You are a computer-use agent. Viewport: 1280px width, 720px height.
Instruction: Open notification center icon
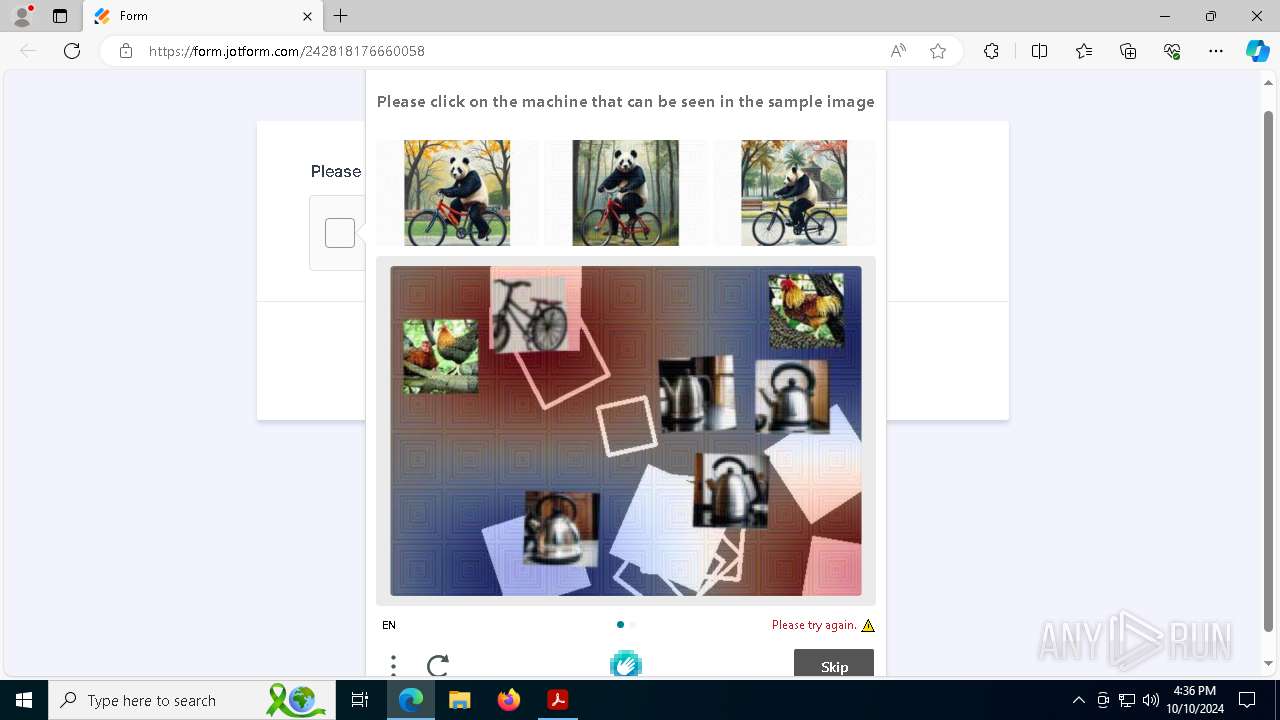[1247, 700]
